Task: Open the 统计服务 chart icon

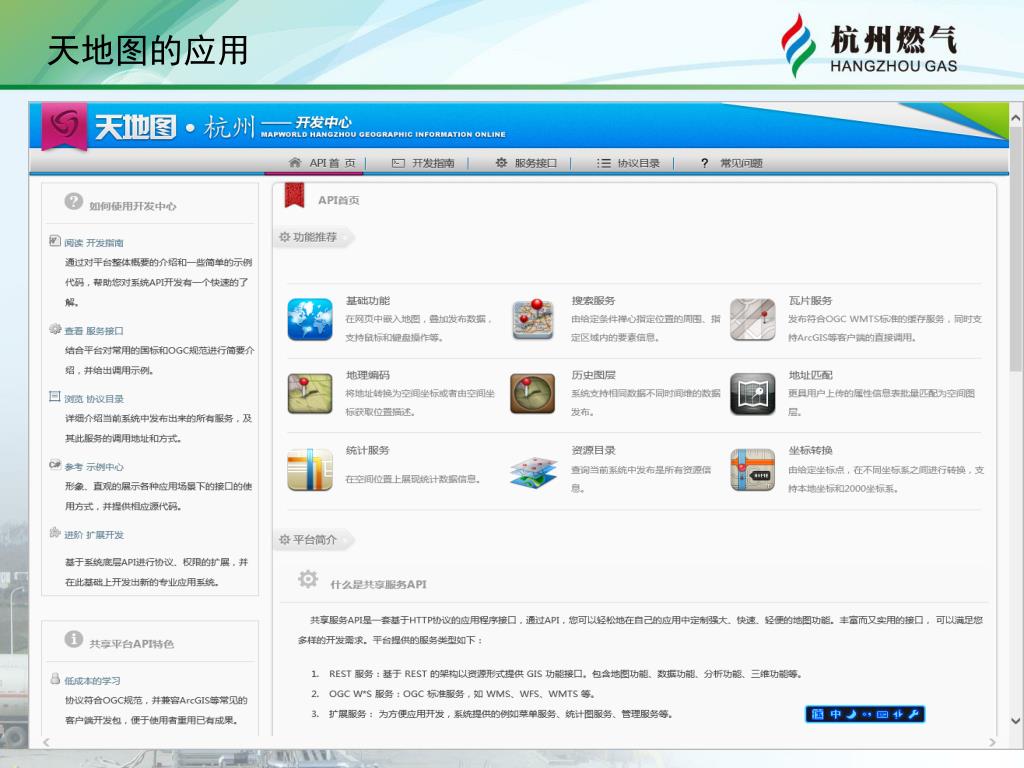Action: pos(310,469)
